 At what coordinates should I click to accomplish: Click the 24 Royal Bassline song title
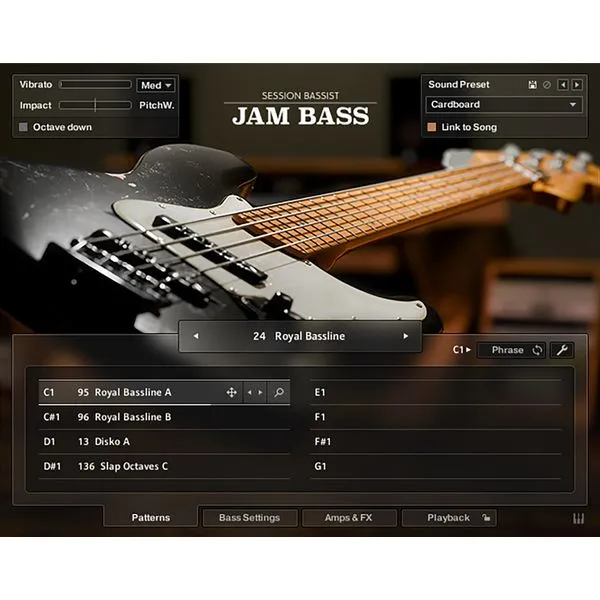[x=299, y=336]
